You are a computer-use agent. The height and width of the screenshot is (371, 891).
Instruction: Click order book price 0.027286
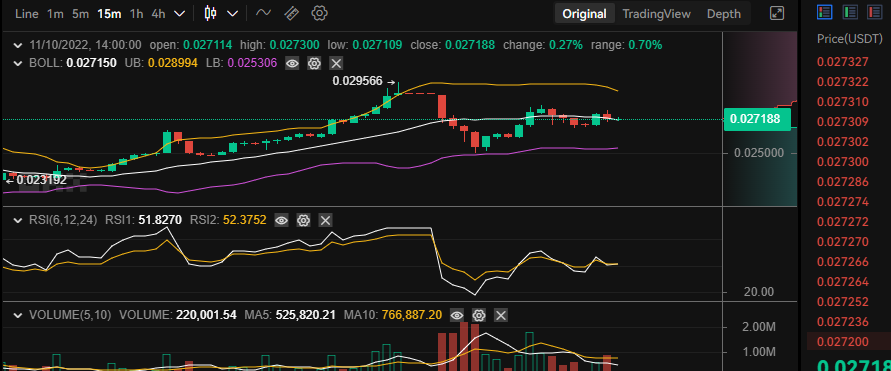pos(843,182)
